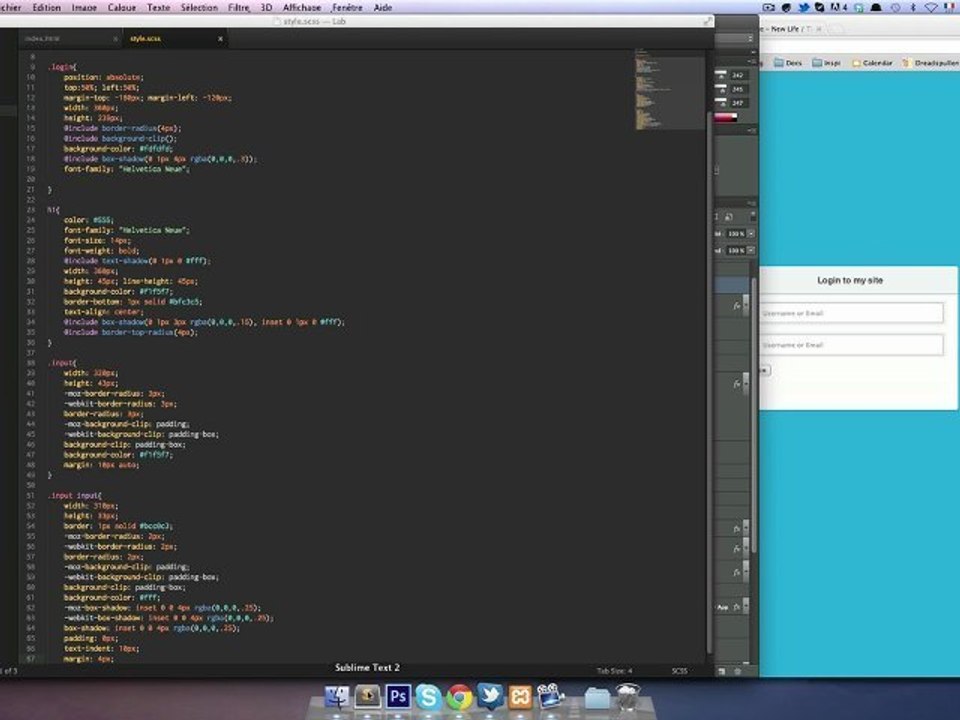This screenshot has height=720, width=960.
Task: Click the green value slider 245
Action: (721, 89)
